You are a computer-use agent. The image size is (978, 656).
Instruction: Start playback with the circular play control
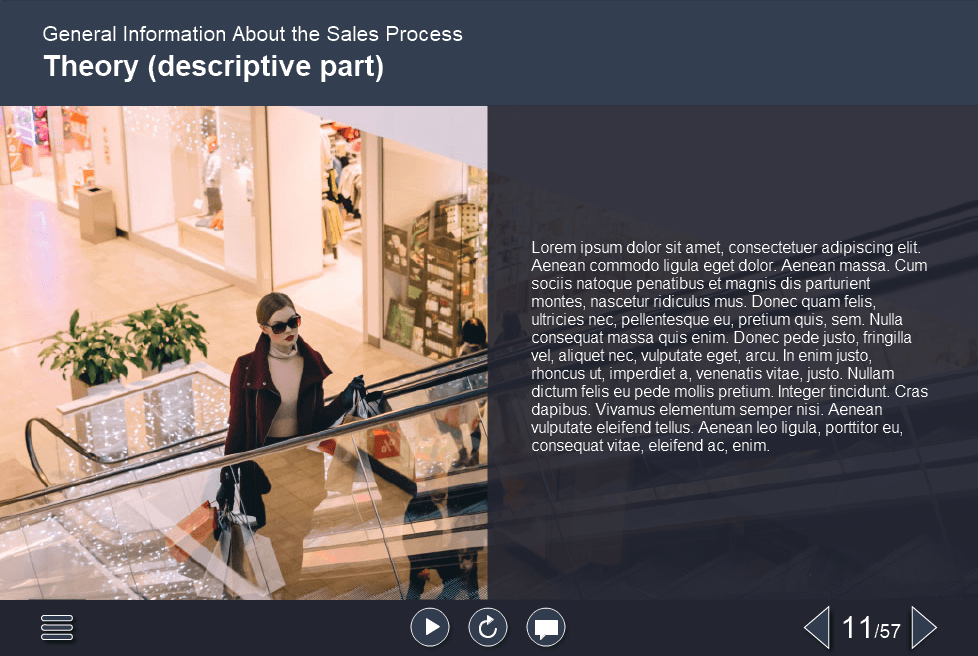430,627
